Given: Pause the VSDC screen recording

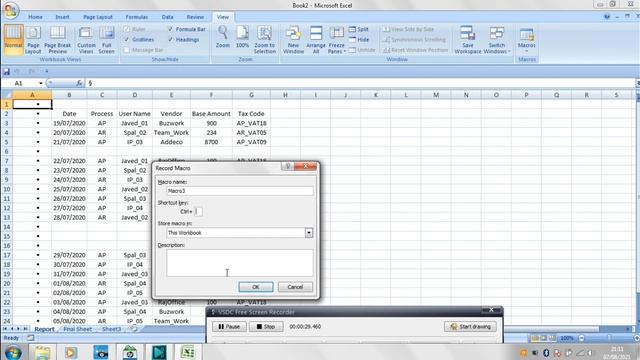Looking at the screenshot, I should point(229,327).
